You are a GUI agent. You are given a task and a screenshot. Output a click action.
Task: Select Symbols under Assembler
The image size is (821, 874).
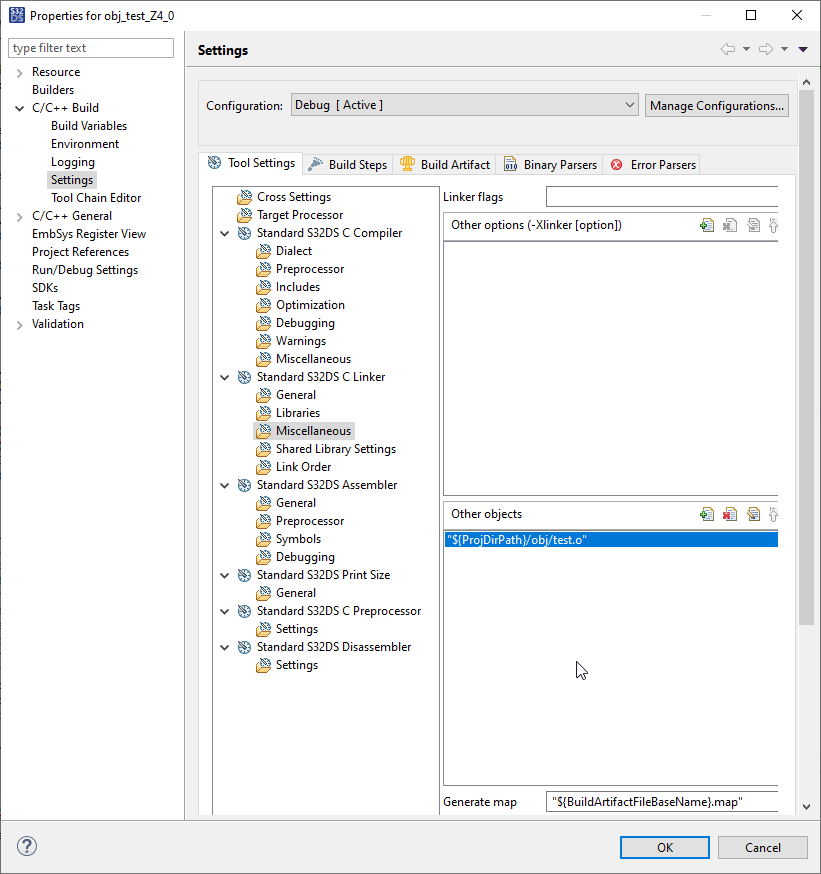(x=298, y=539)
